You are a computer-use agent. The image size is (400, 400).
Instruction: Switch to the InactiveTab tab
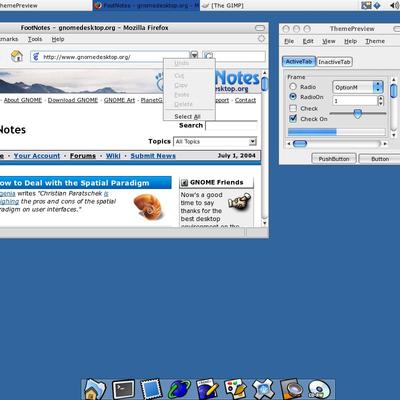[334, 62]
